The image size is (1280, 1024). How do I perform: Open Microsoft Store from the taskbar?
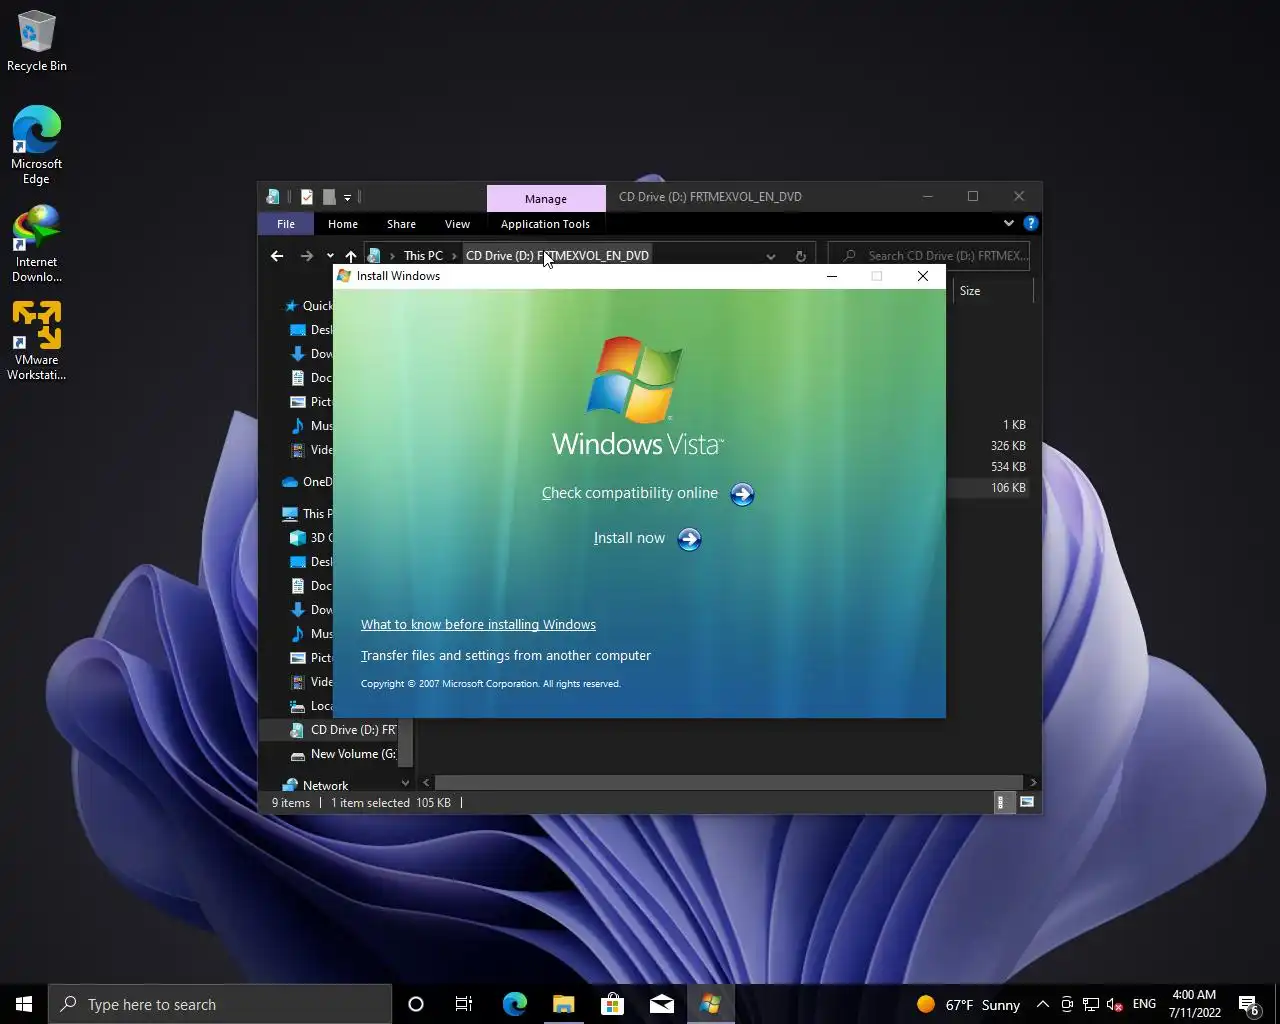tap(612, 1004)
